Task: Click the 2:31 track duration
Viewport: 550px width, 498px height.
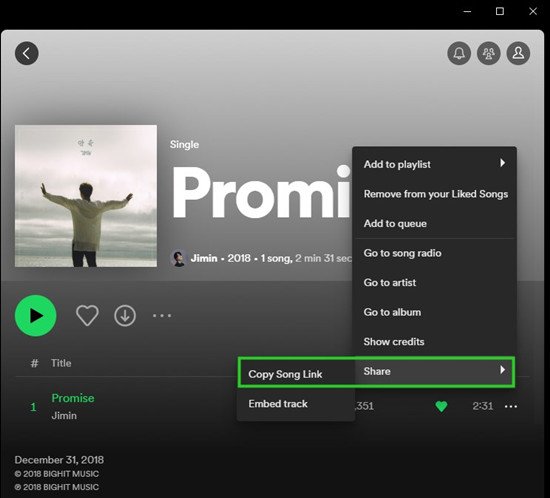Action: (483, 406)
